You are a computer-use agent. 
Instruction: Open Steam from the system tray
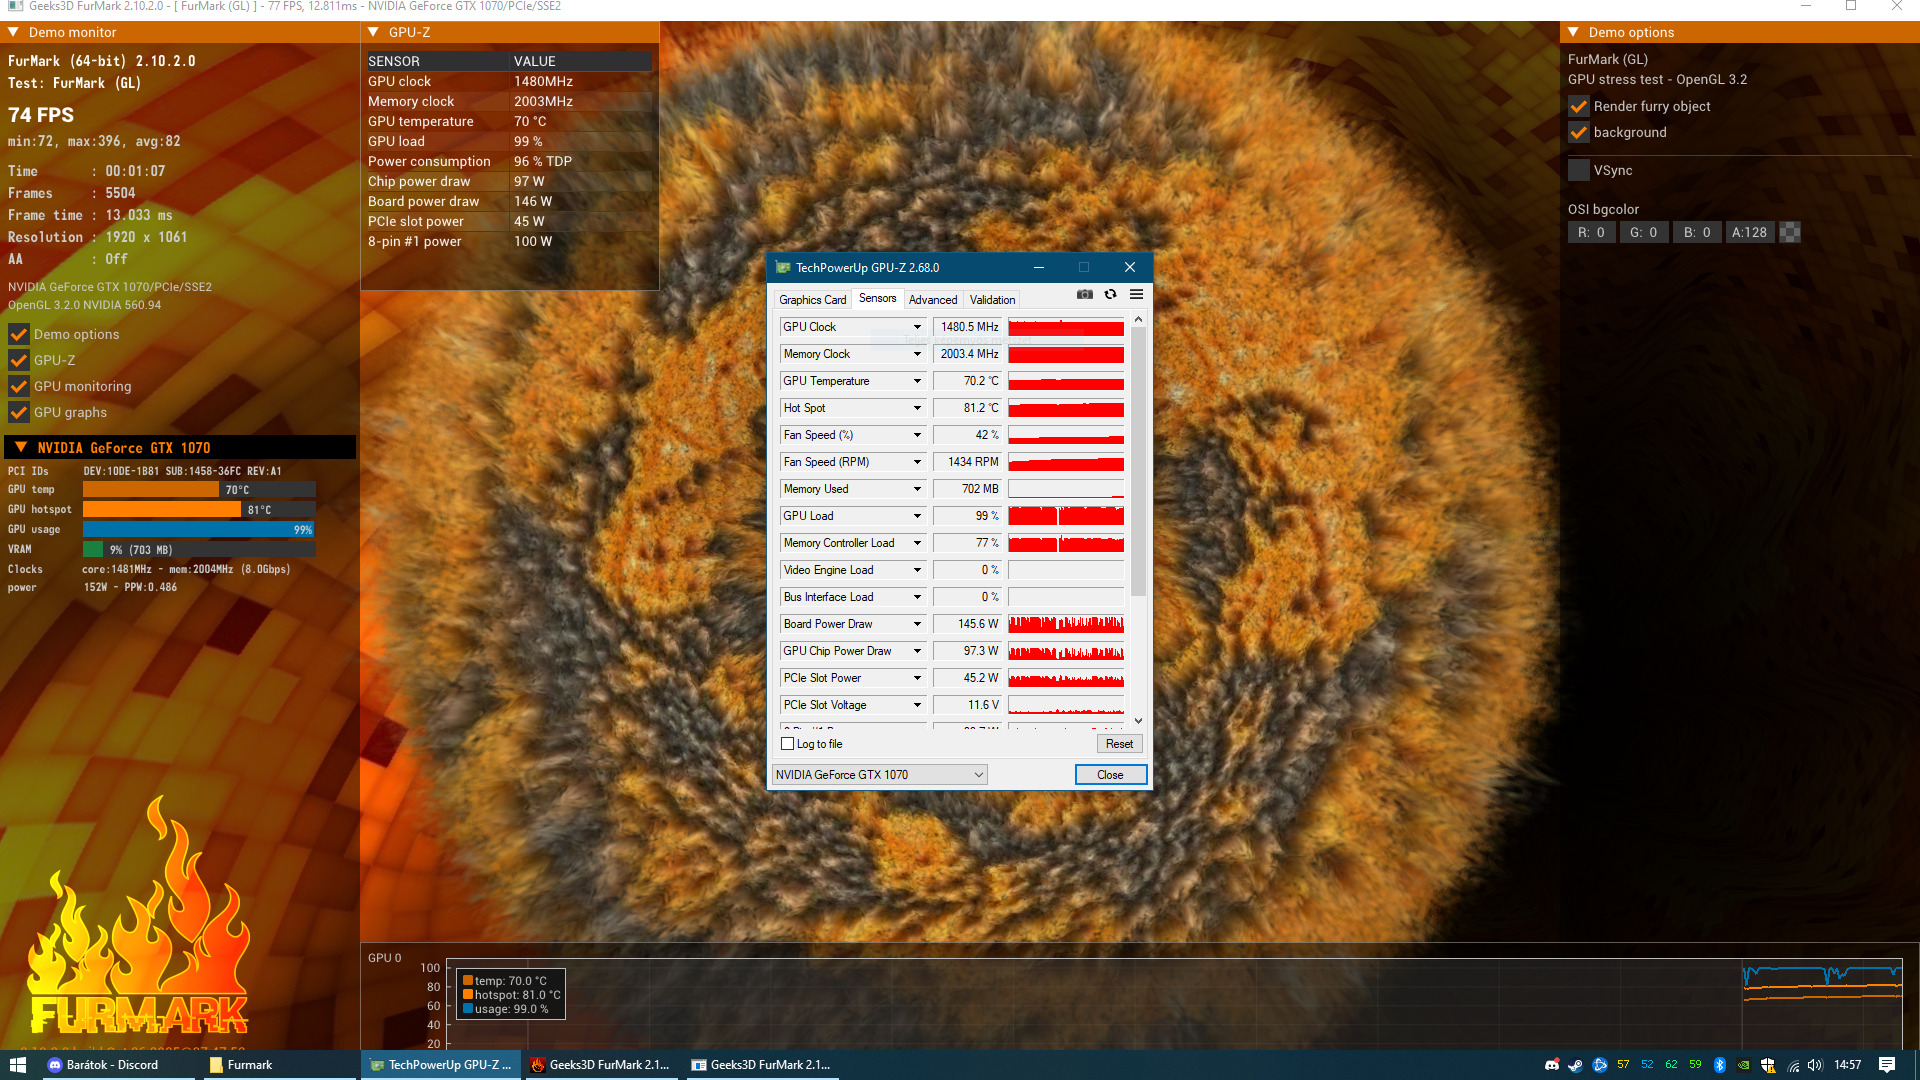pyautogui.click(x=1575, y=1065)
